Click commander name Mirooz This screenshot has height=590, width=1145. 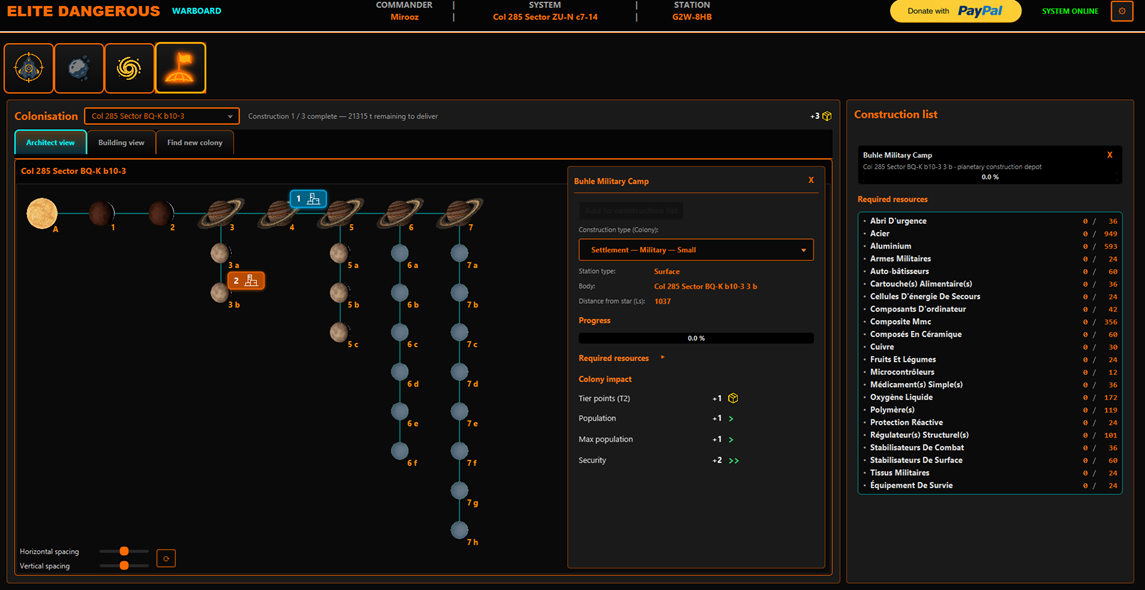point(404,16)
